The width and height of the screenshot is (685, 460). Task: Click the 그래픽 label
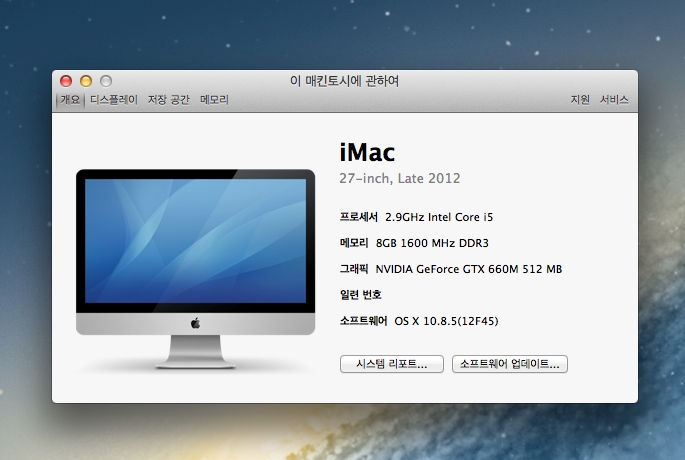pos(354,269)
